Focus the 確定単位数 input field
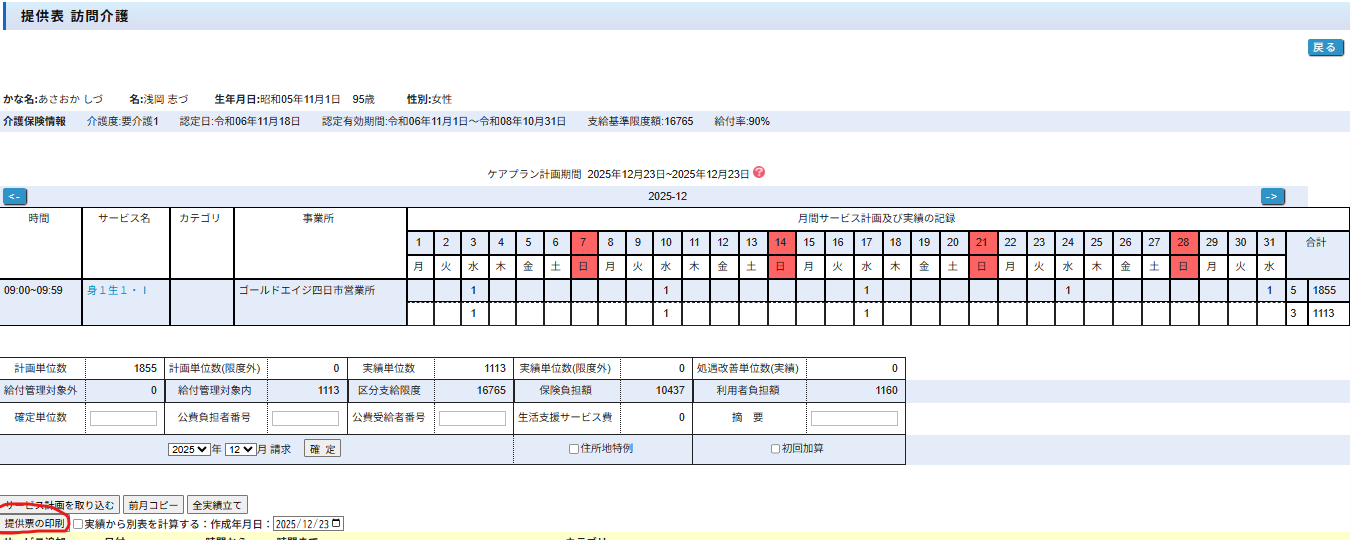Screen dimensions: 1351x540 click(123, 418)
